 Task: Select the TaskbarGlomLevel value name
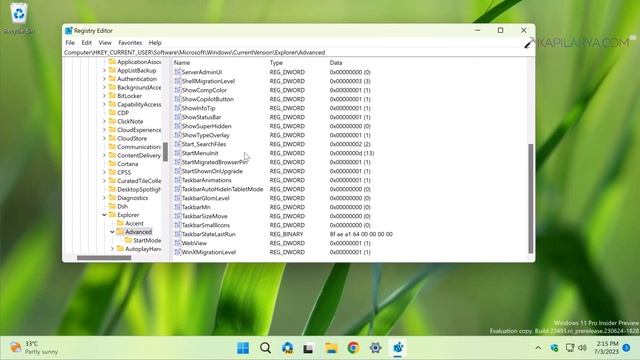click(205, 198)
